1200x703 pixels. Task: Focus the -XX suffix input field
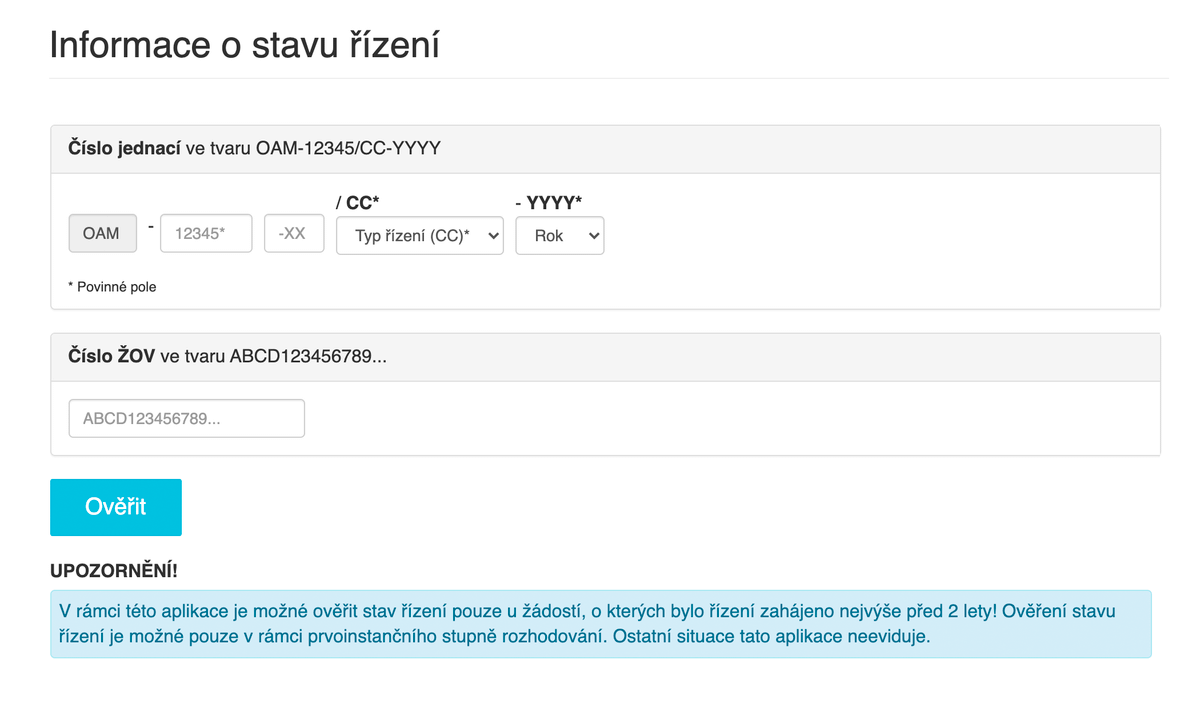[x=294, y=233]
